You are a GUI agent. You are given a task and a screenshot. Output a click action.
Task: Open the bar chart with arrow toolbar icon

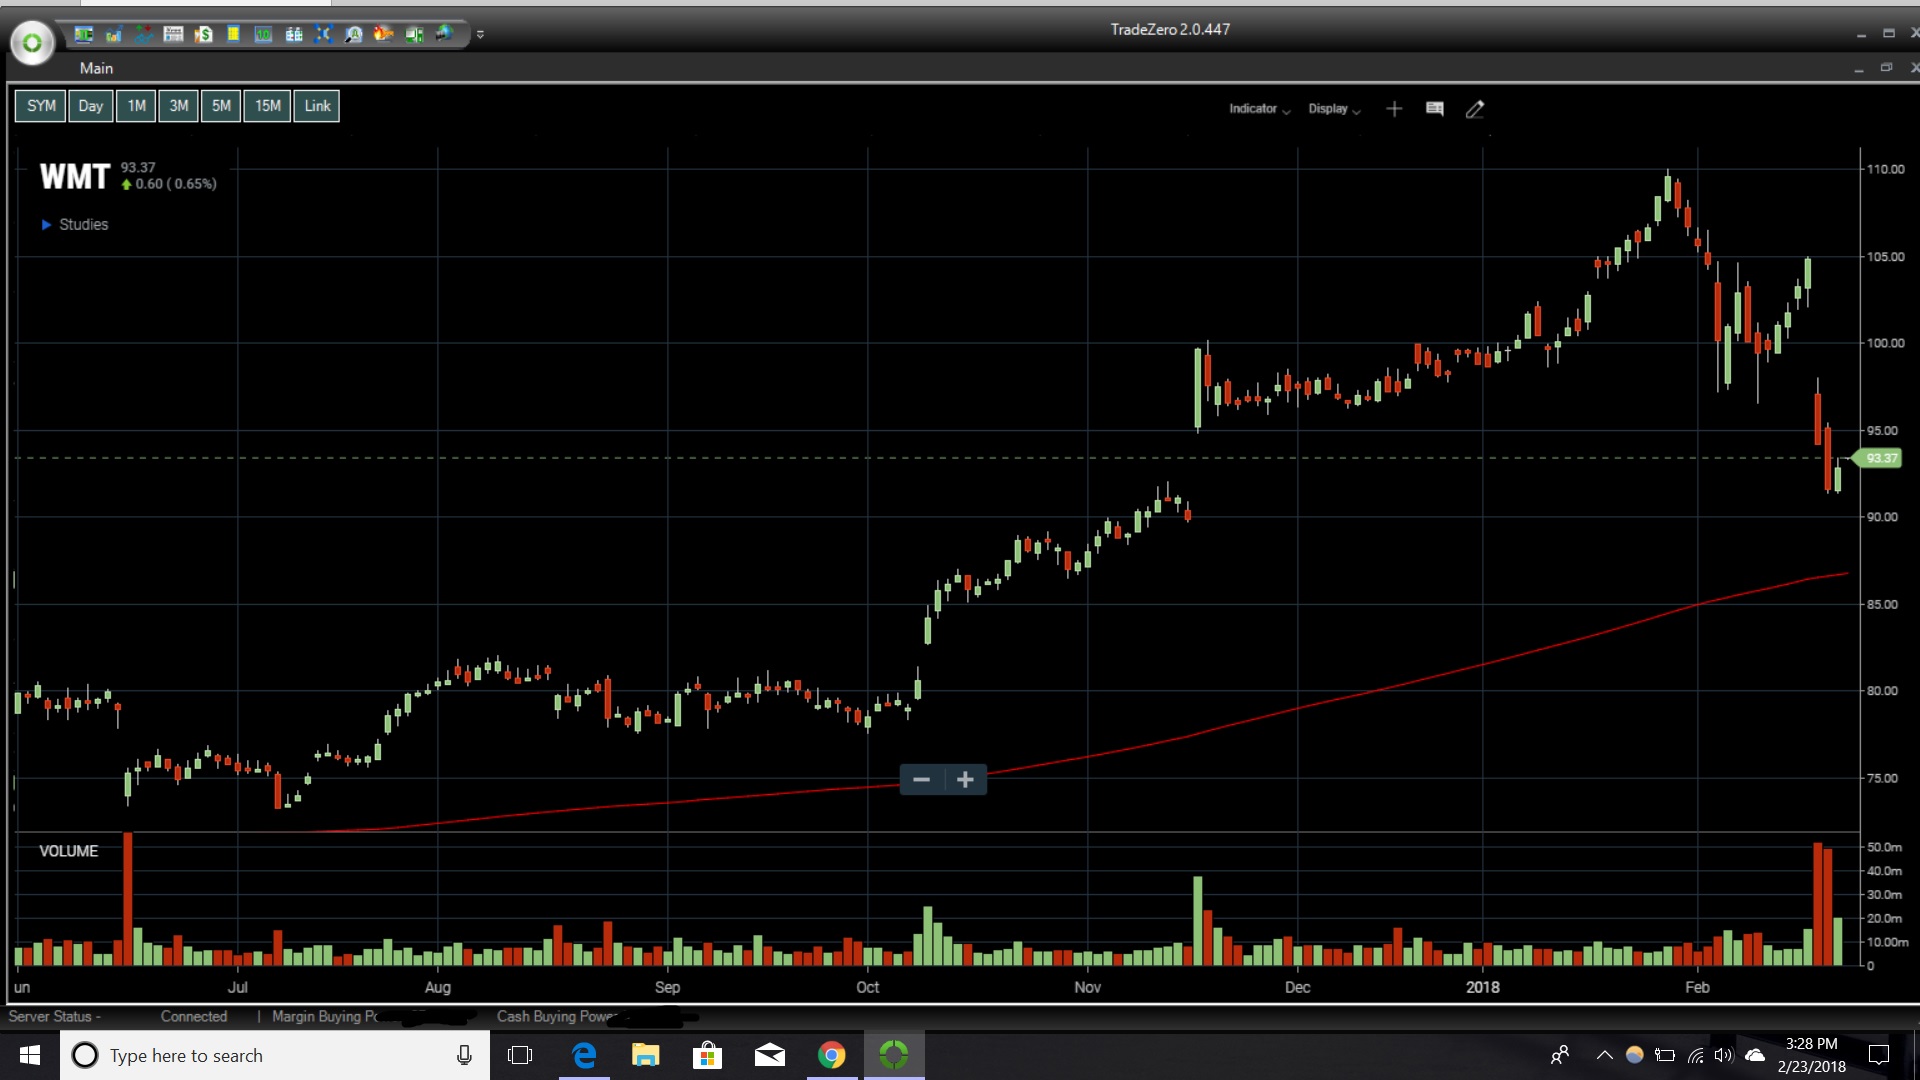click(114, 35)
